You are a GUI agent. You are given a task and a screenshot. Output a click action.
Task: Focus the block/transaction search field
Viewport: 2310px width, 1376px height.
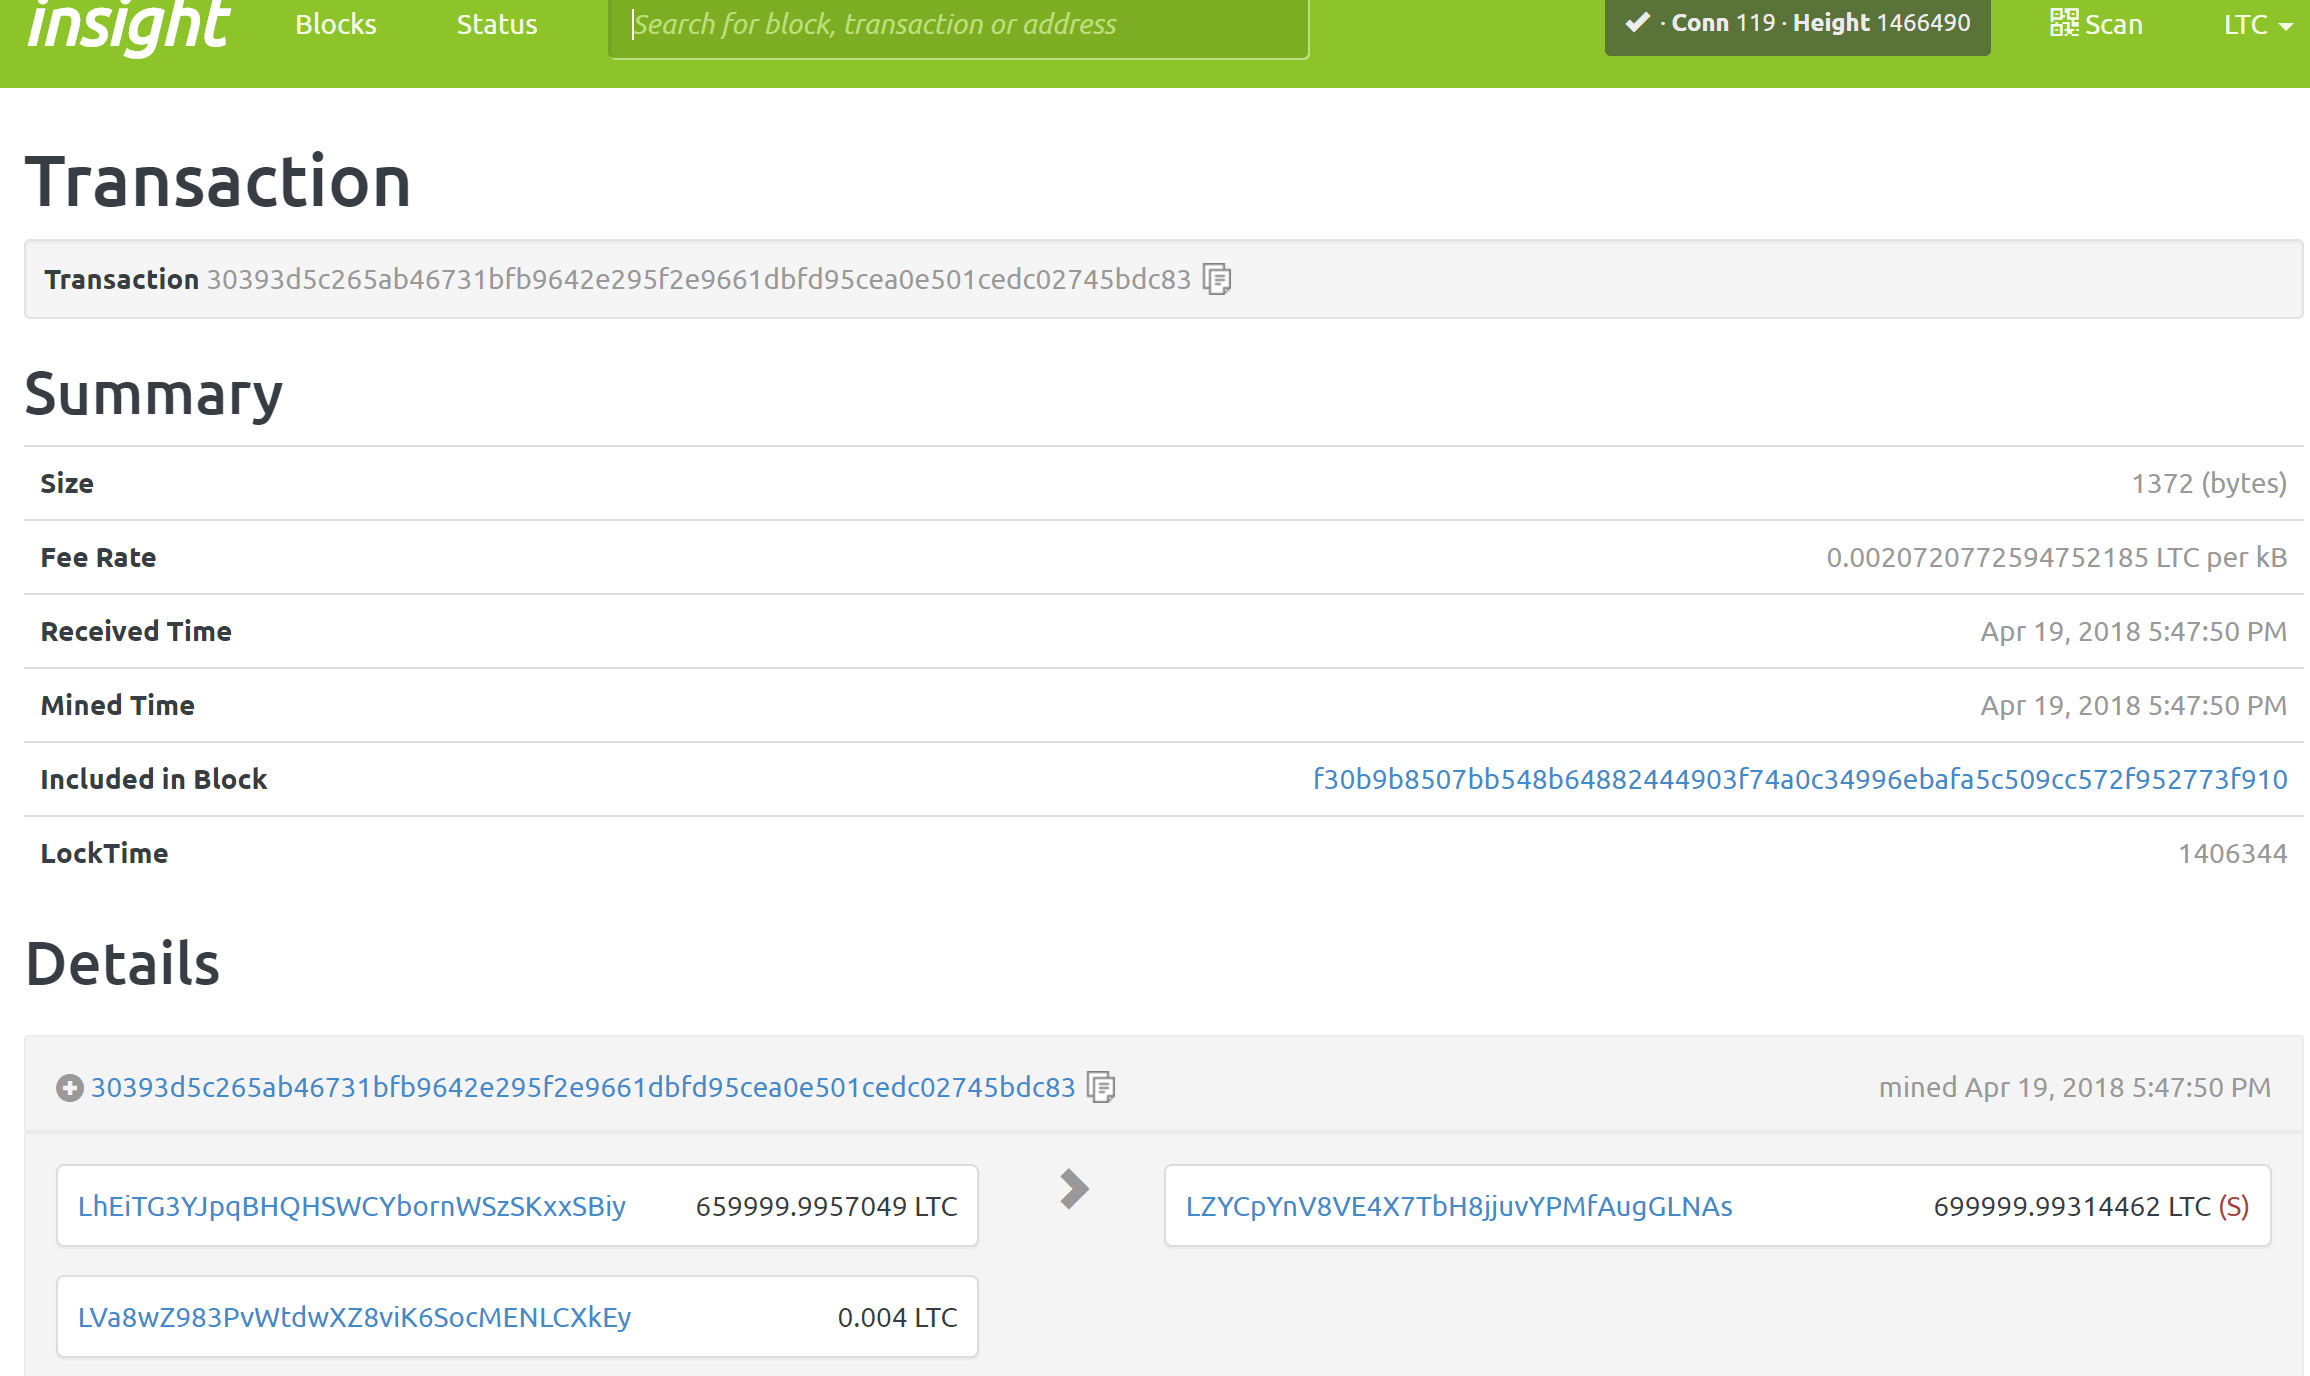[x=958, y=25]
